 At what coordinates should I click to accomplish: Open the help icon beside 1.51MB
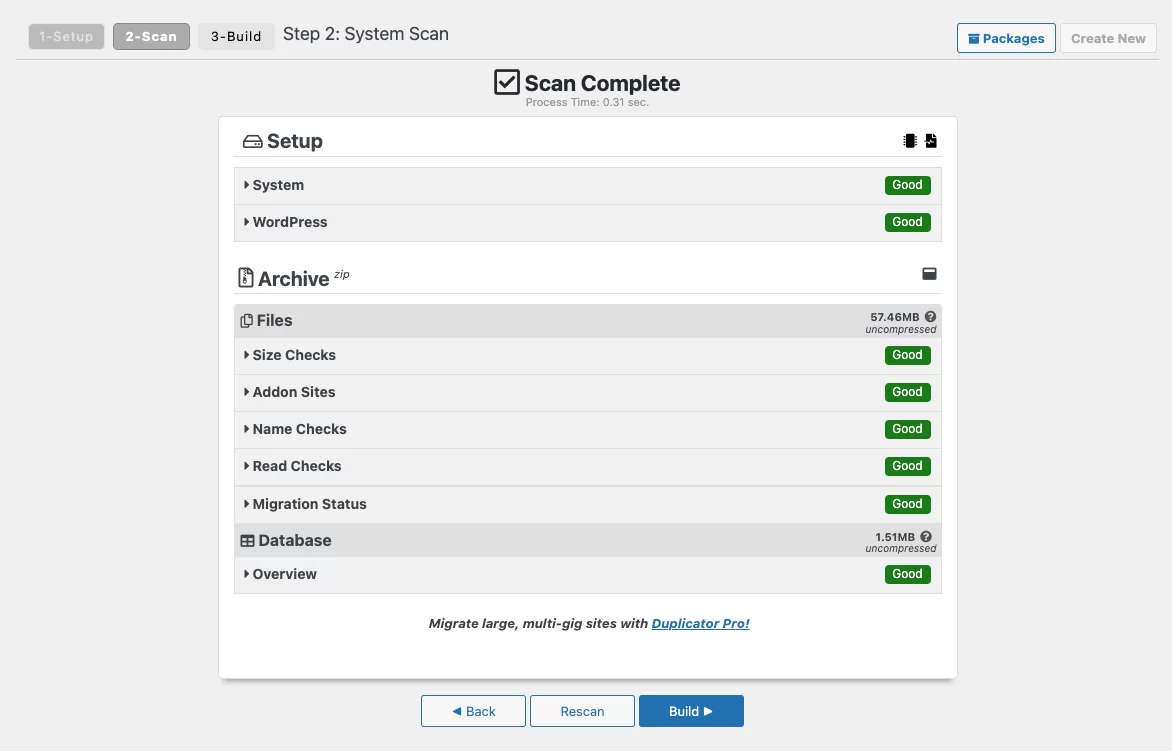coord(926,537)
